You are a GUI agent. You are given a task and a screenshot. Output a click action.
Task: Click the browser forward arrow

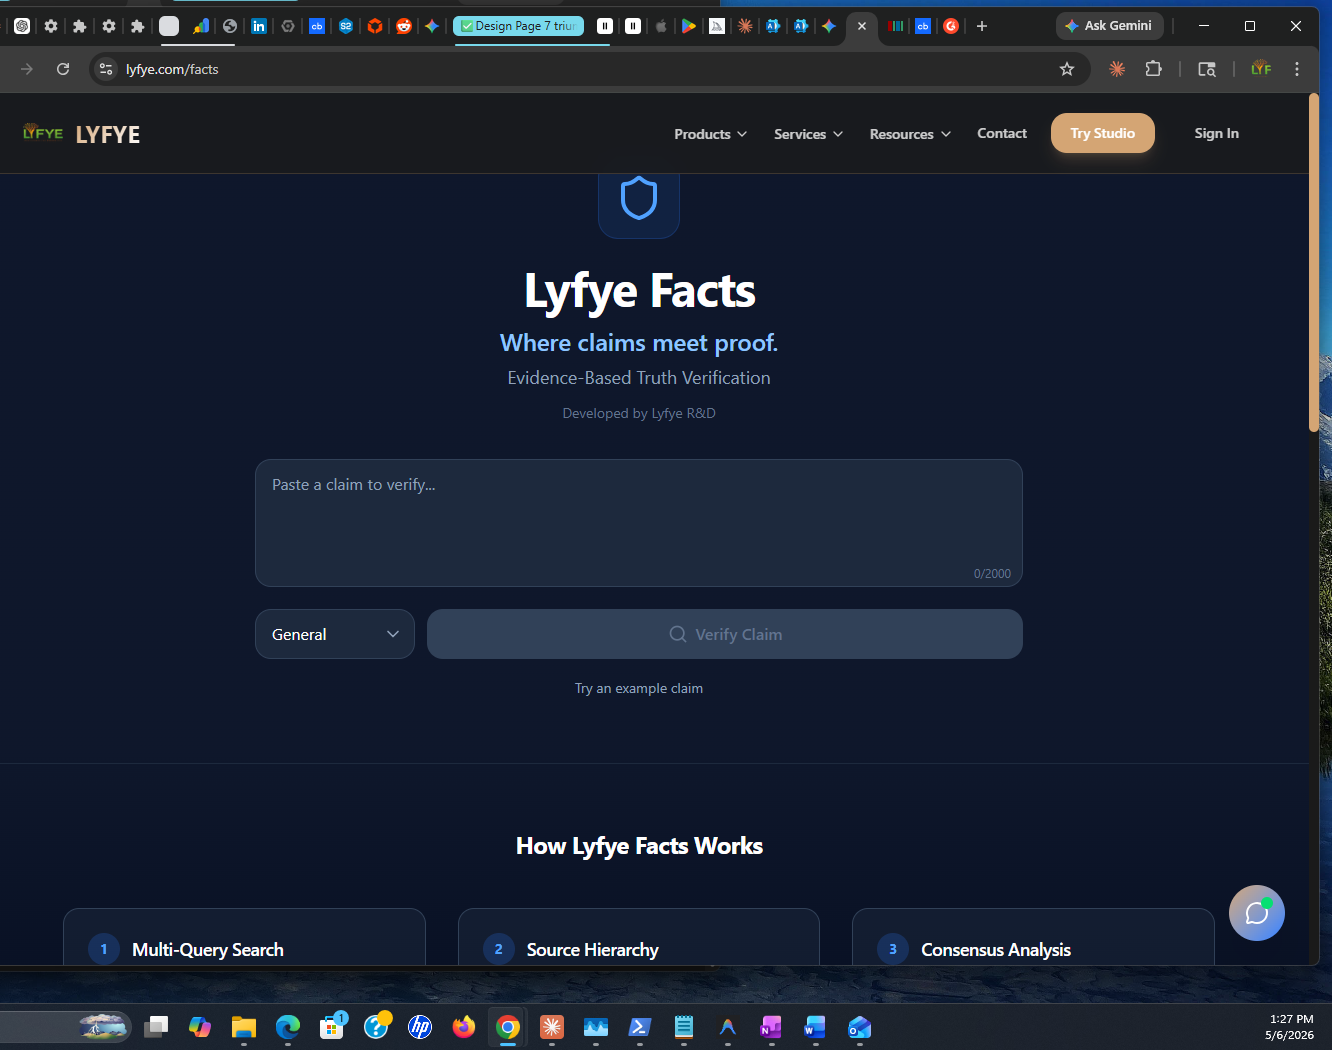coord(27,69)
